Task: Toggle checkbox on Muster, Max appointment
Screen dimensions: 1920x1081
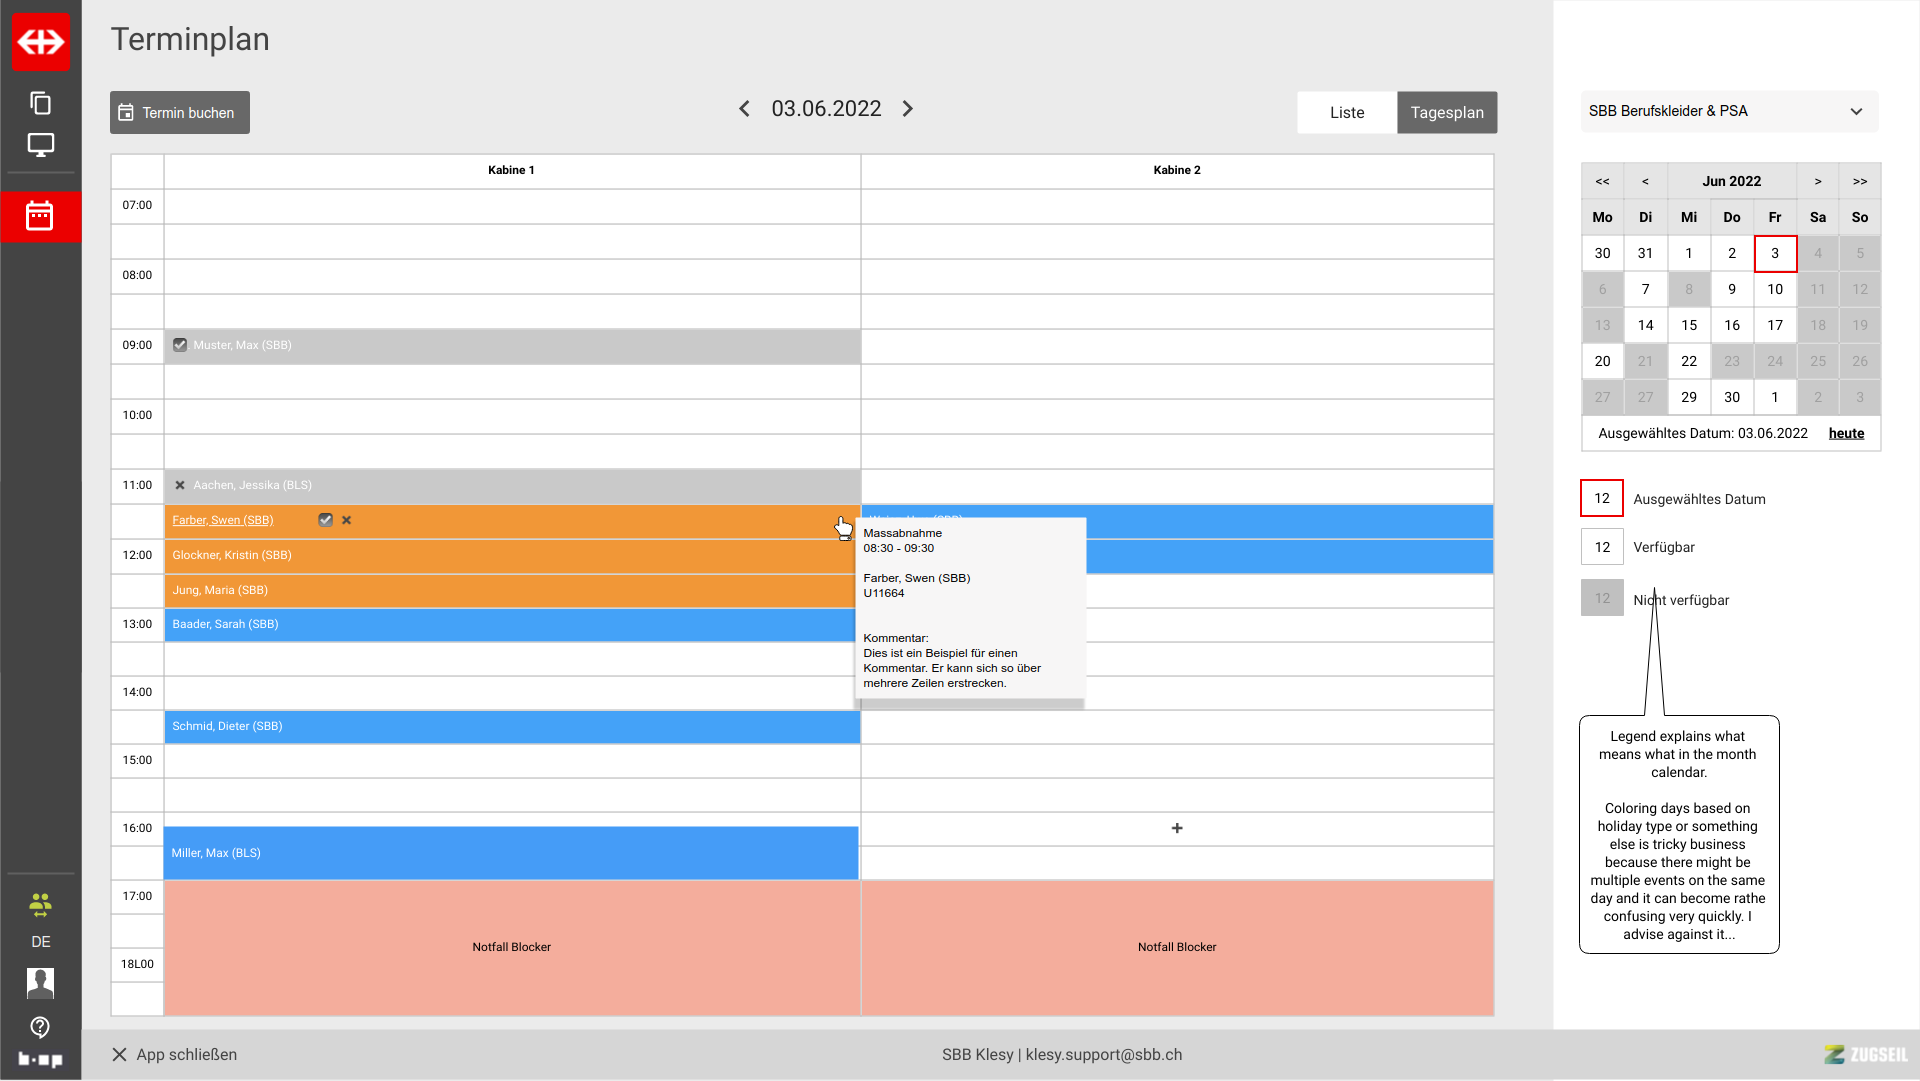Action: (180, 345)
